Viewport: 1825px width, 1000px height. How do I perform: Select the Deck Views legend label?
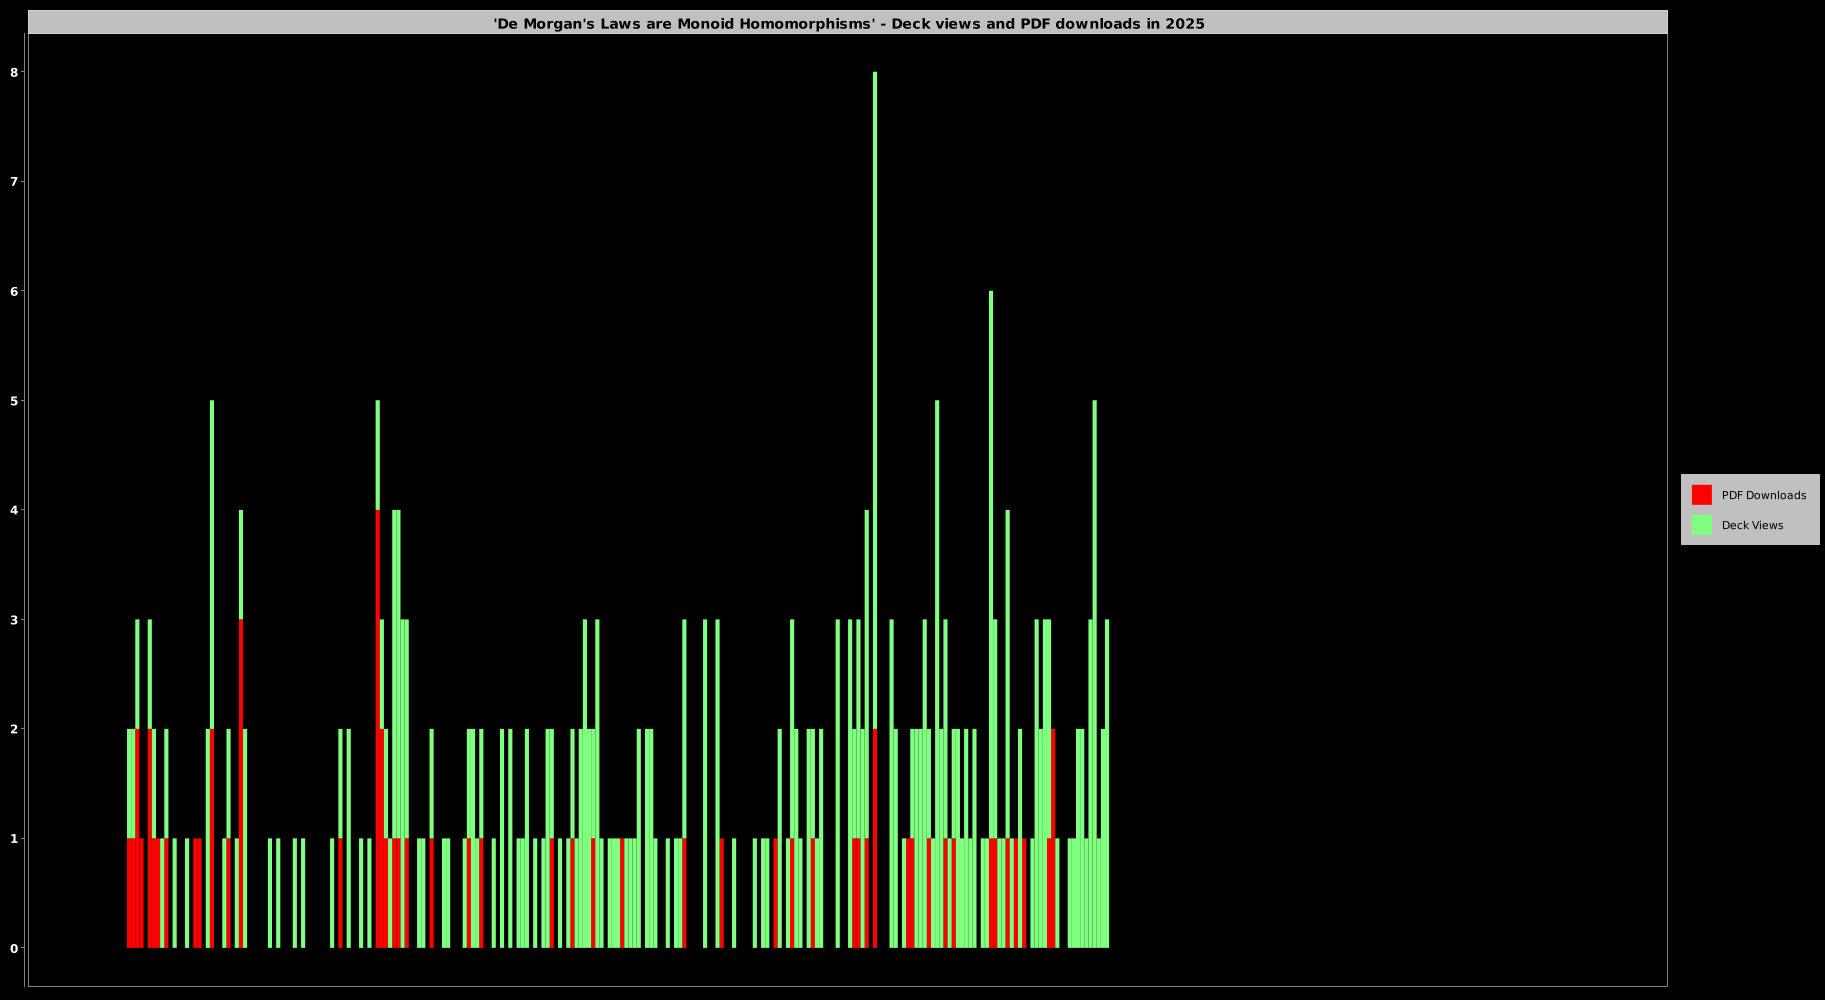click(x=1752, y=525)
